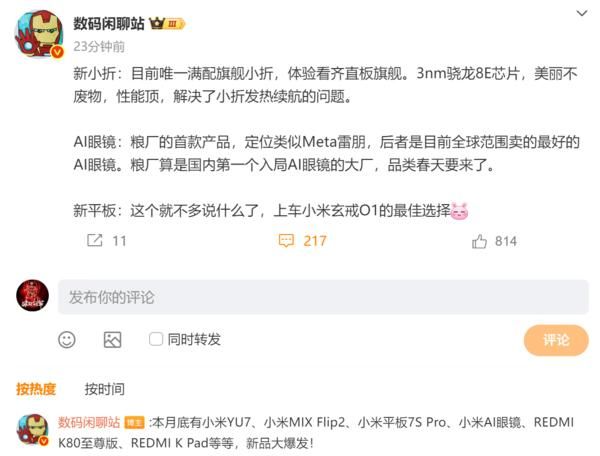
Task: Attach a picture using the image icon
Action: [112, 340]
